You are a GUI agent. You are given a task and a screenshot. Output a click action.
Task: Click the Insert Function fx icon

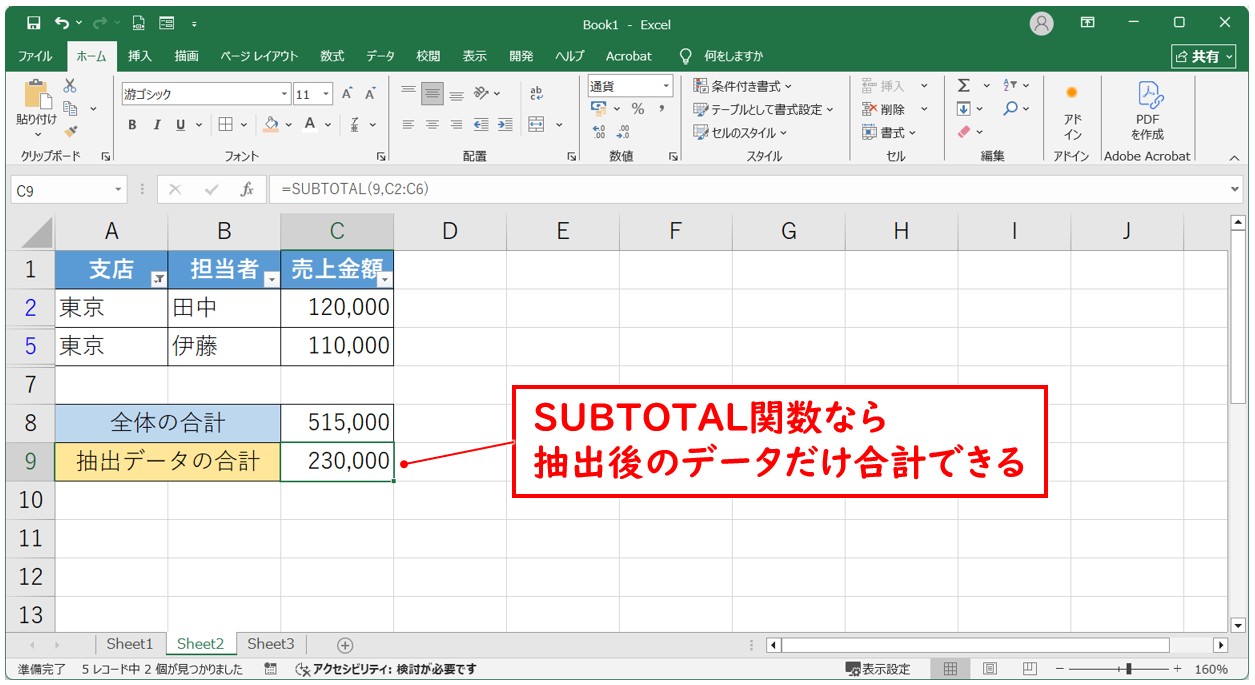pyautogui.click(x=247, y=189)
